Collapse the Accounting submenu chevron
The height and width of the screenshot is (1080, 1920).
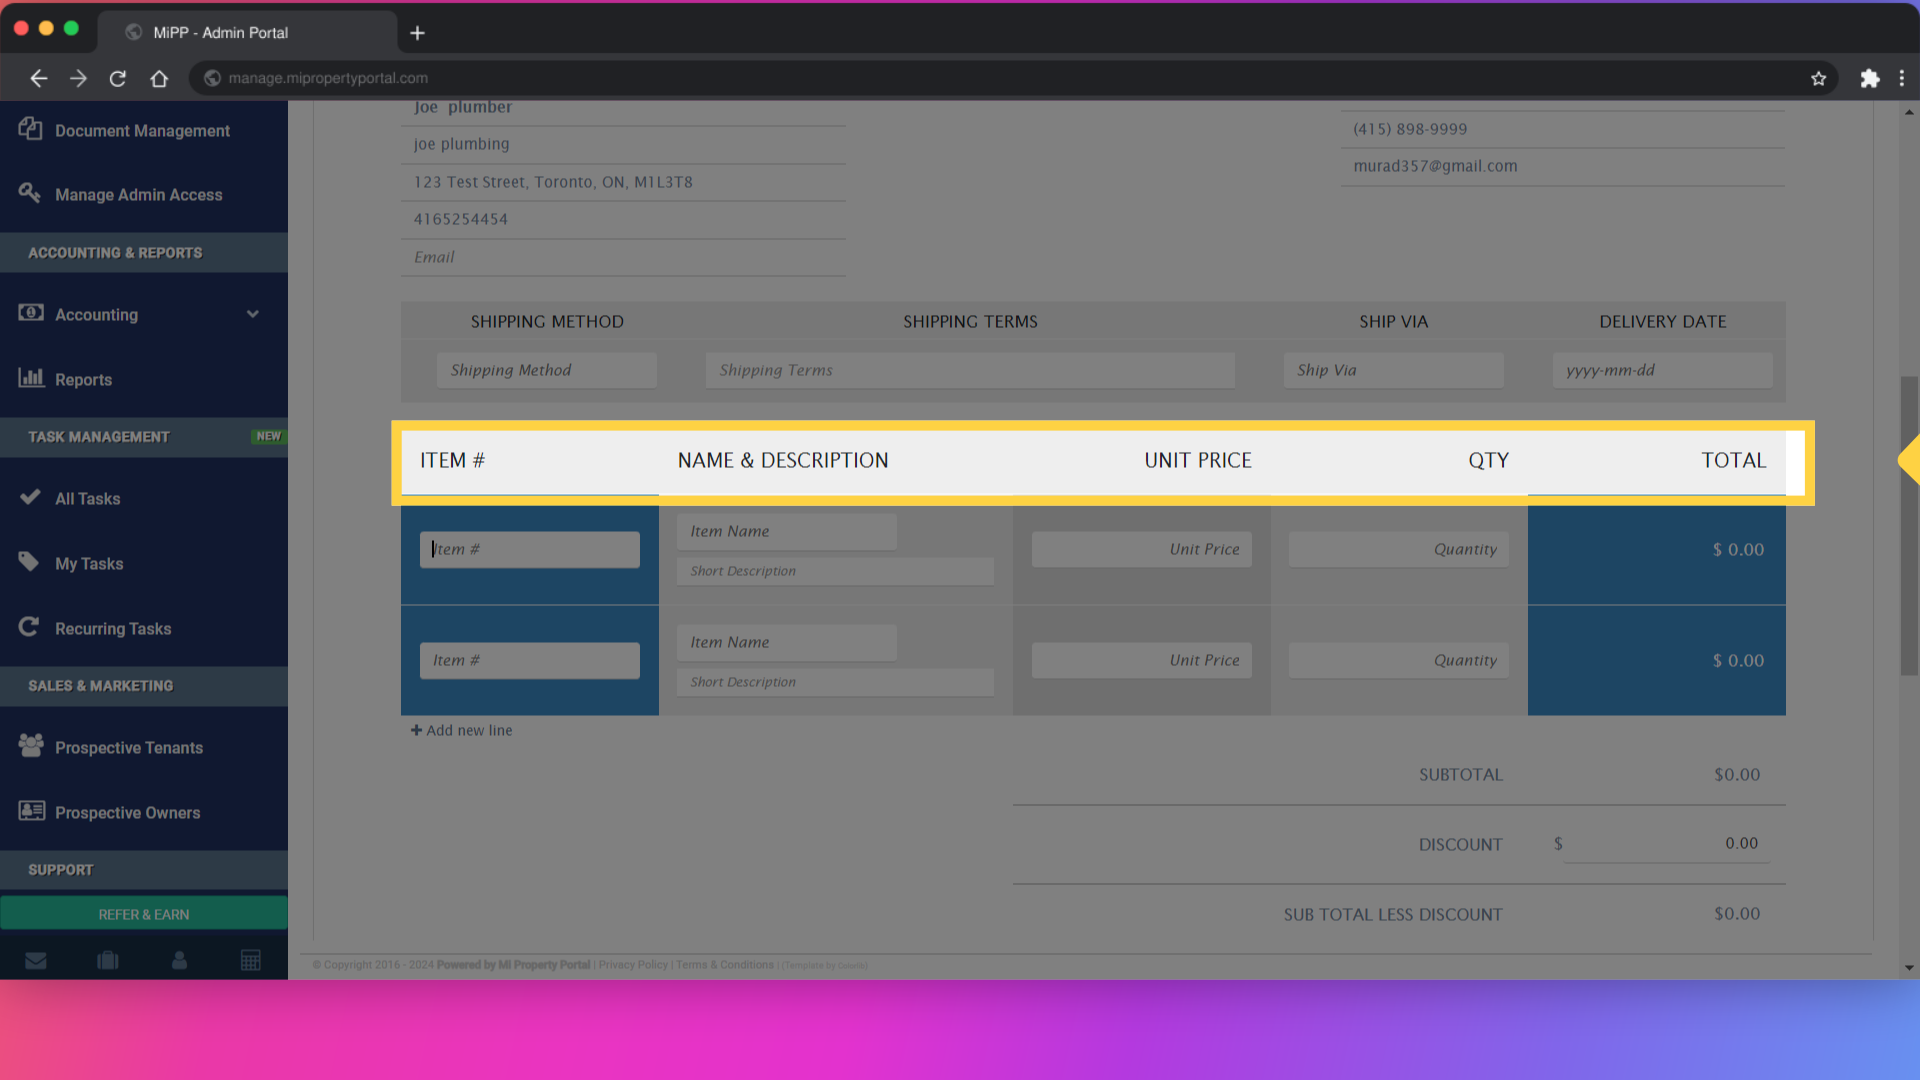(253, 313)
